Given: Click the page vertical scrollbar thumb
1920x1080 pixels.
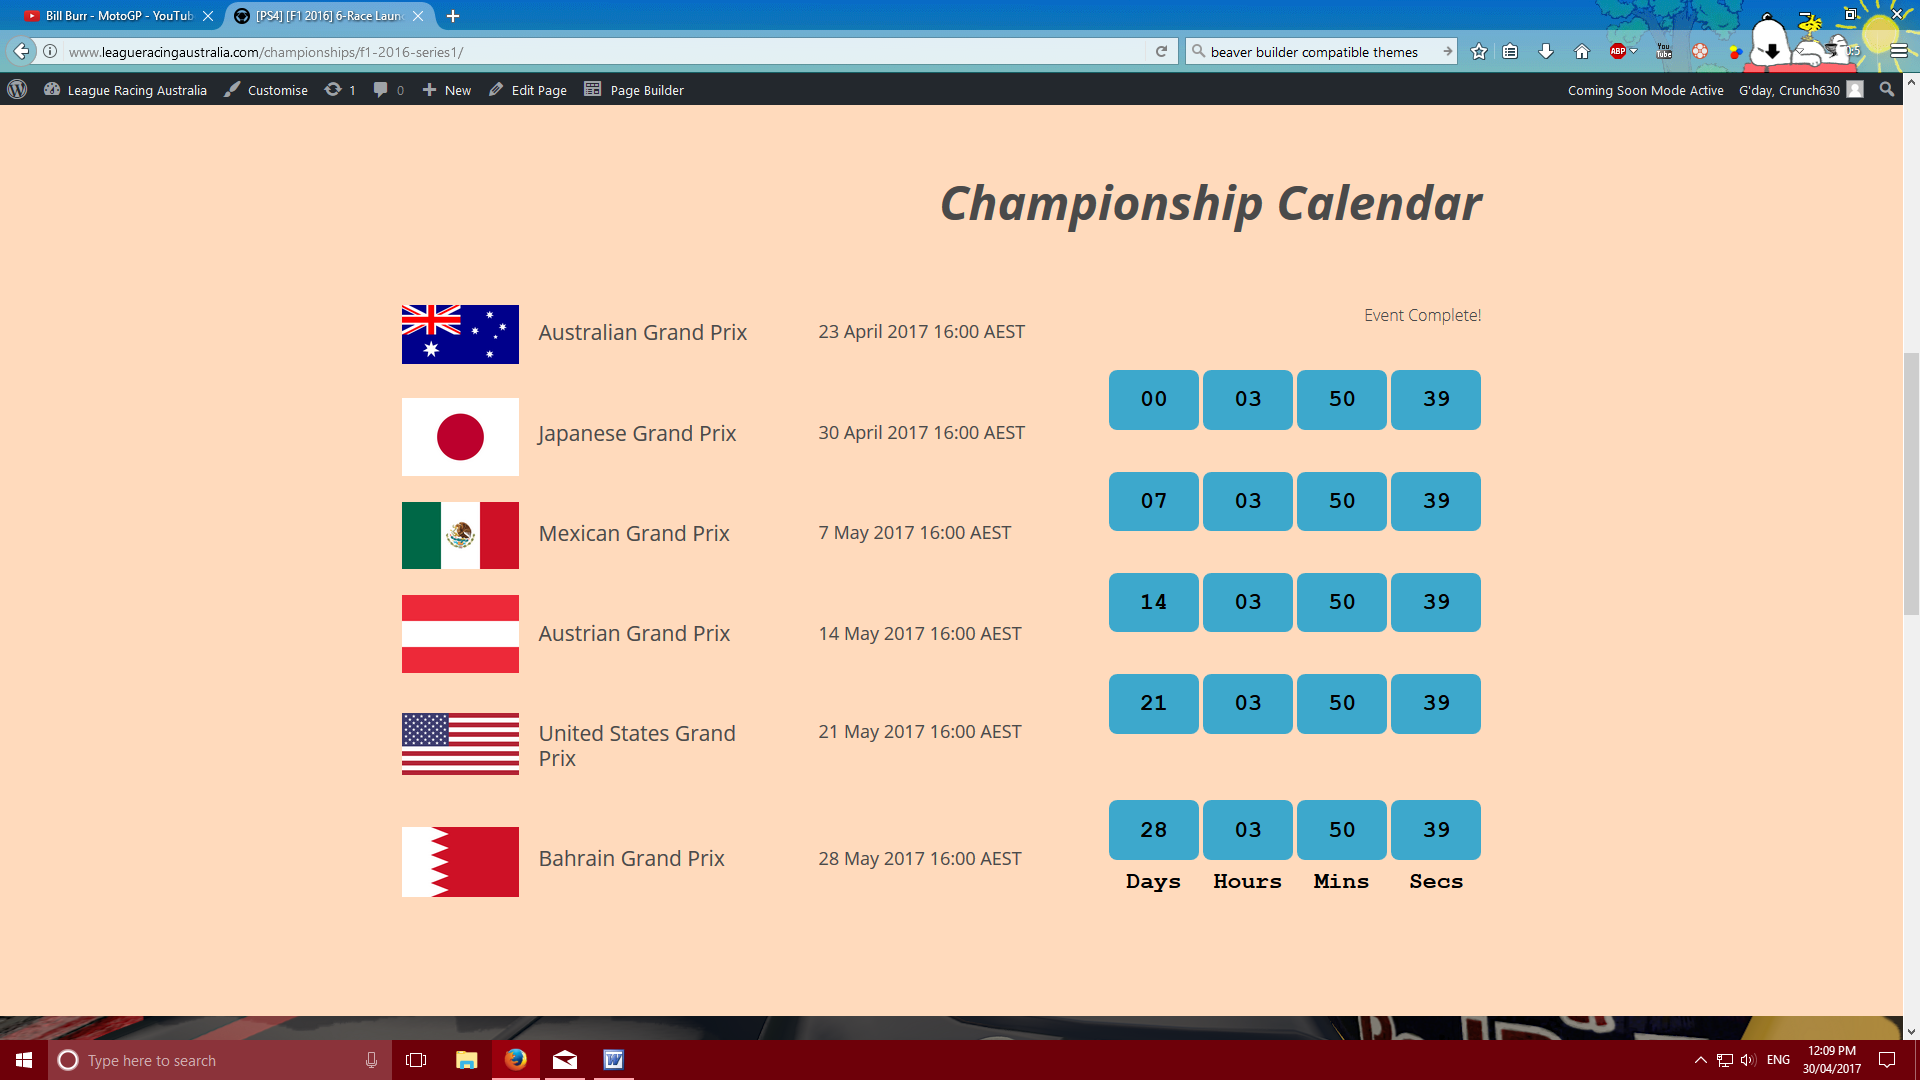Looking at the screenshot, I should pos(1911,483).
